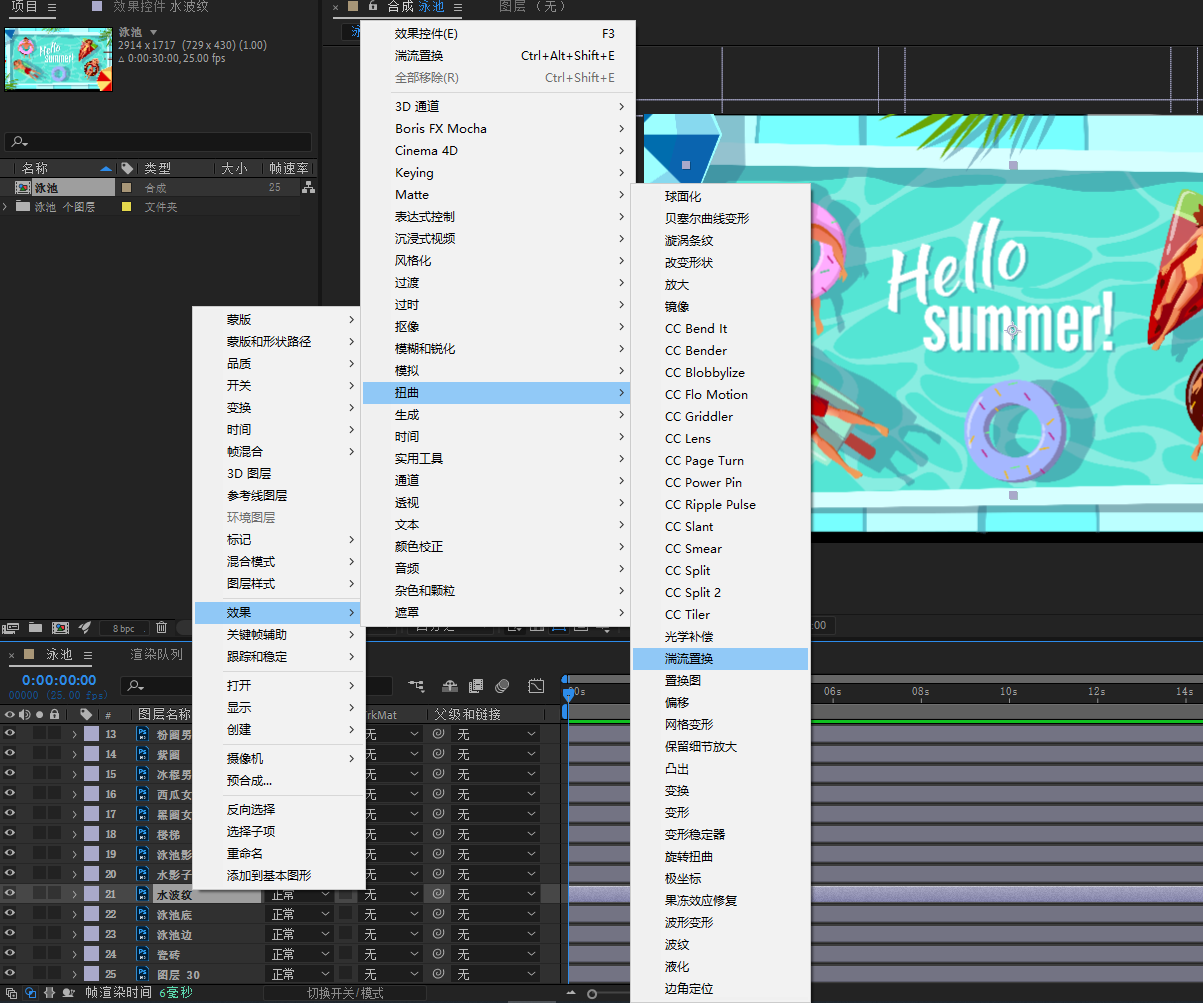This screenshot has width=1203, height=1003.
Task: Click the timeline zoom slider handle
Action: [592, 993]
